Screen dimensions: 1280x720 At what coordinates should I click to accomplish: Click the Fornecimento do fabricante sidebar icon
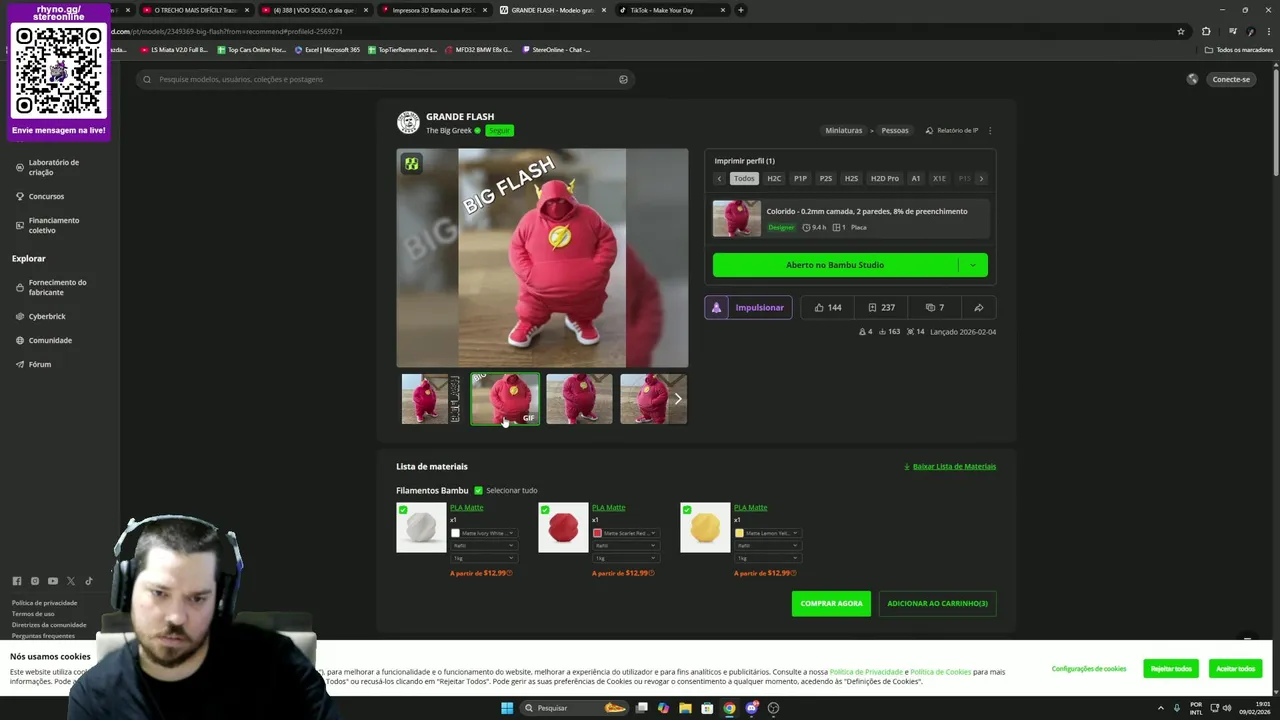20,287
